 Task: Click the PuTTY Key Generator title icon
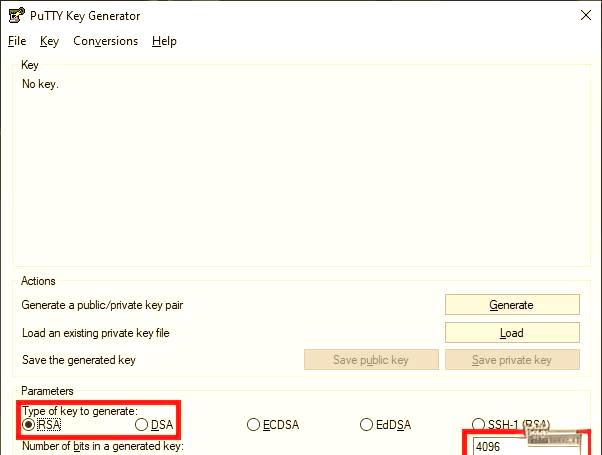click(x=17, y=15)
